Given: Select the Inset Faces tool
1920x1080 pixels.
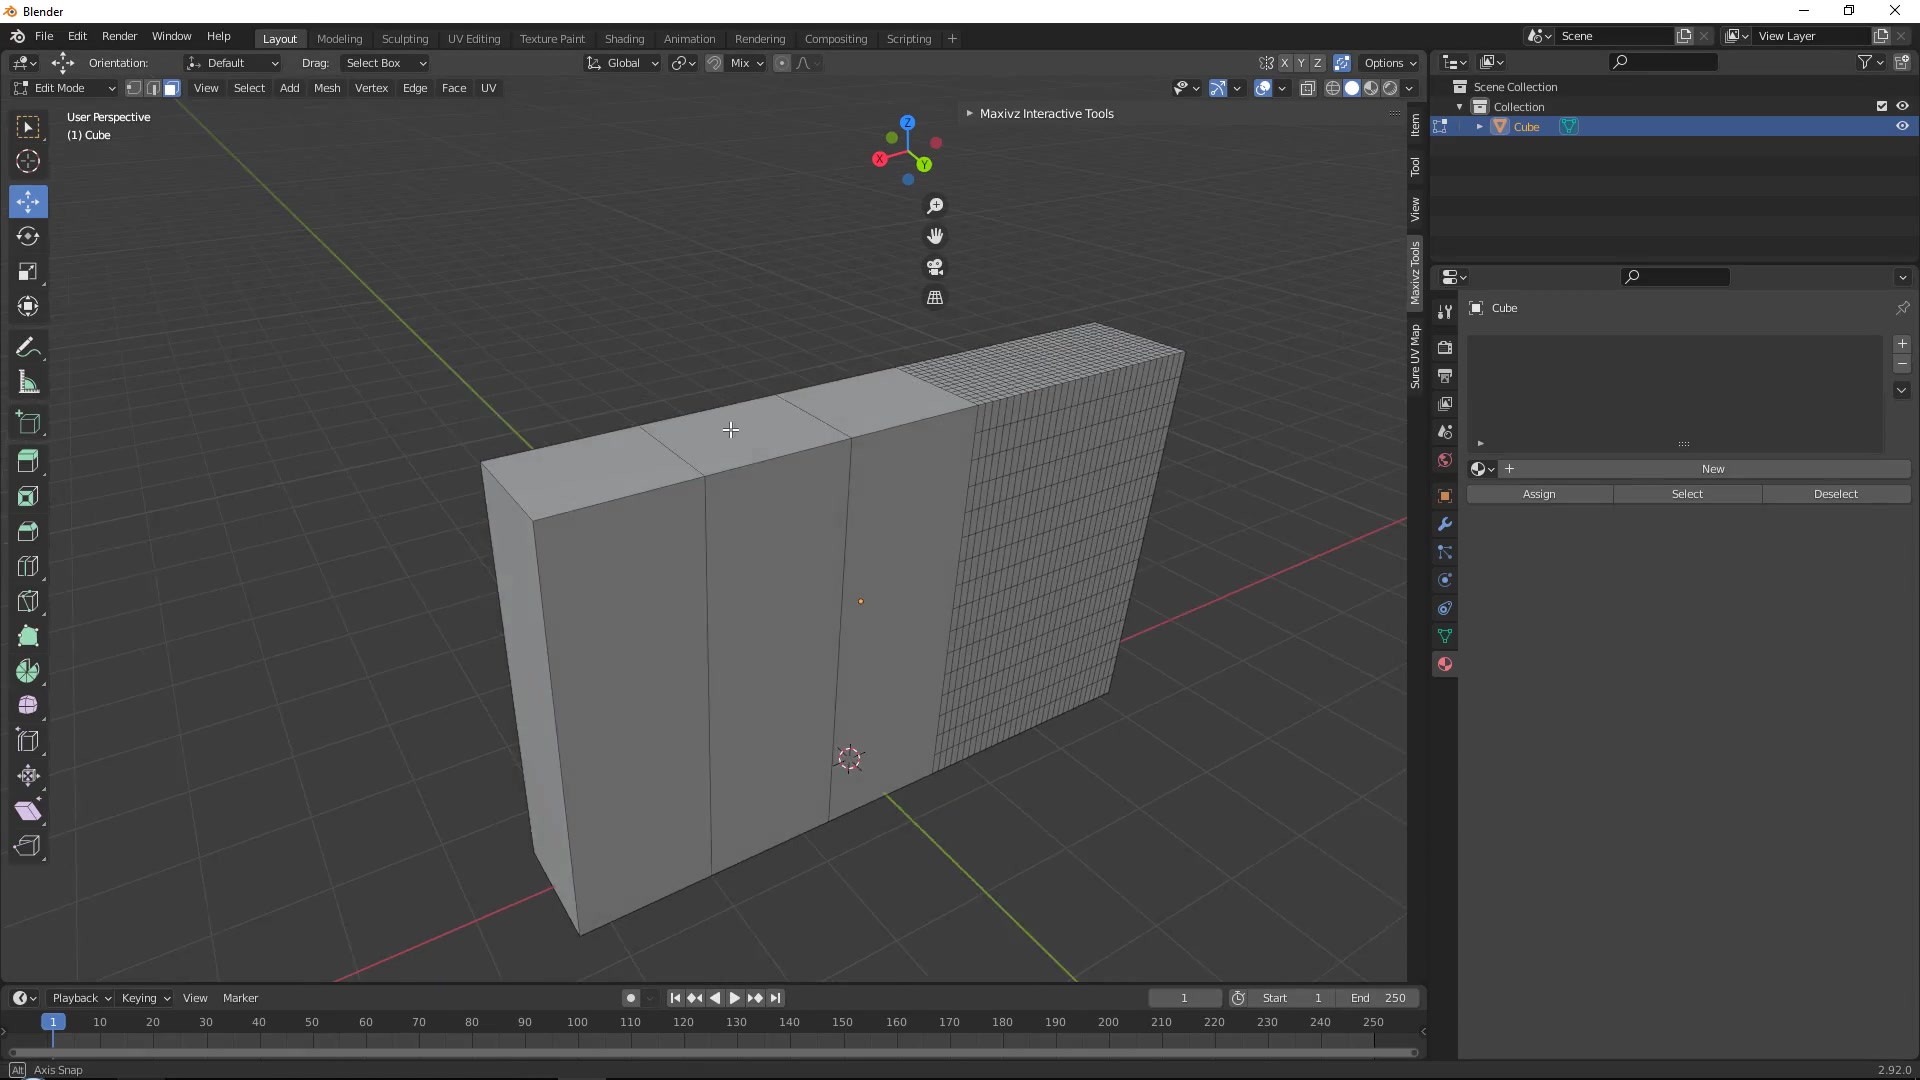Looking at the screenshot, I should click(28, 496).
